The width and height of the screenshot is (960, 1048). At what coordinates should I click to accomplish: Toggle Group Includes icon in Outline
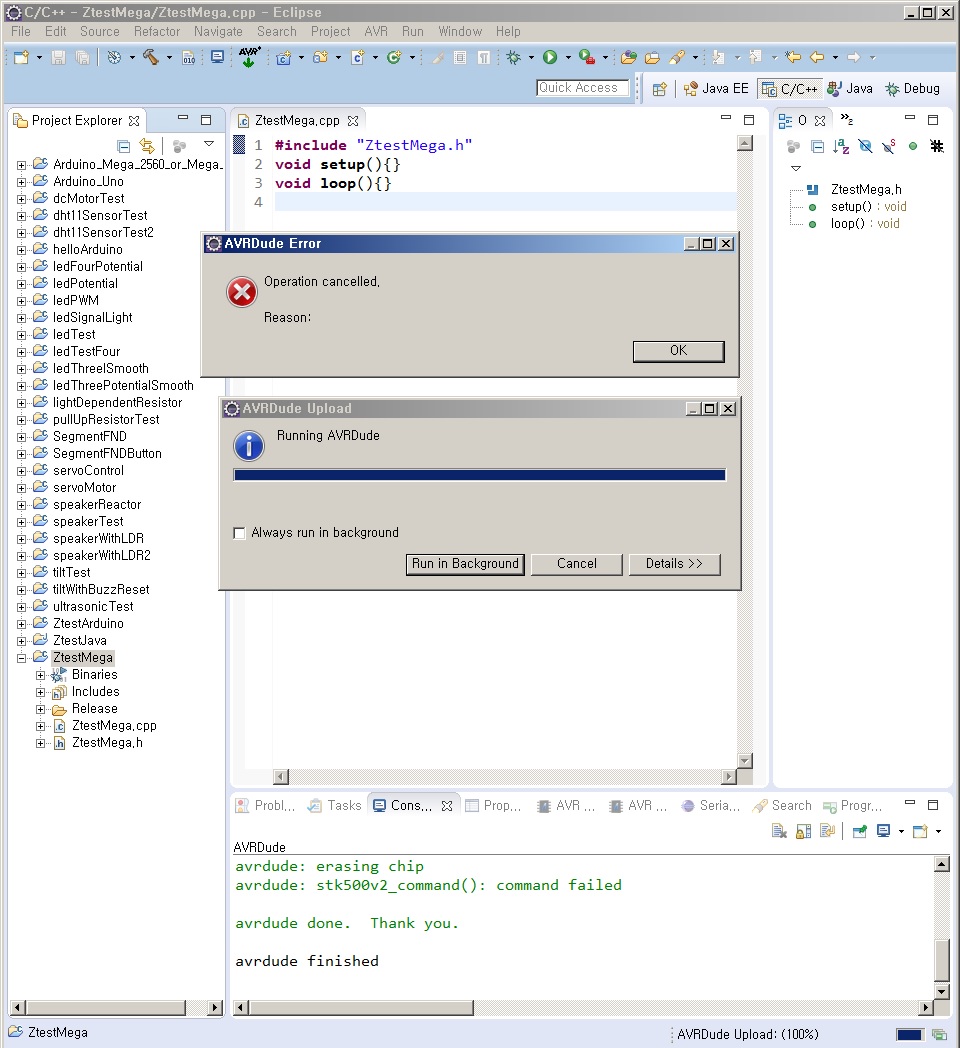pos(794,146)
